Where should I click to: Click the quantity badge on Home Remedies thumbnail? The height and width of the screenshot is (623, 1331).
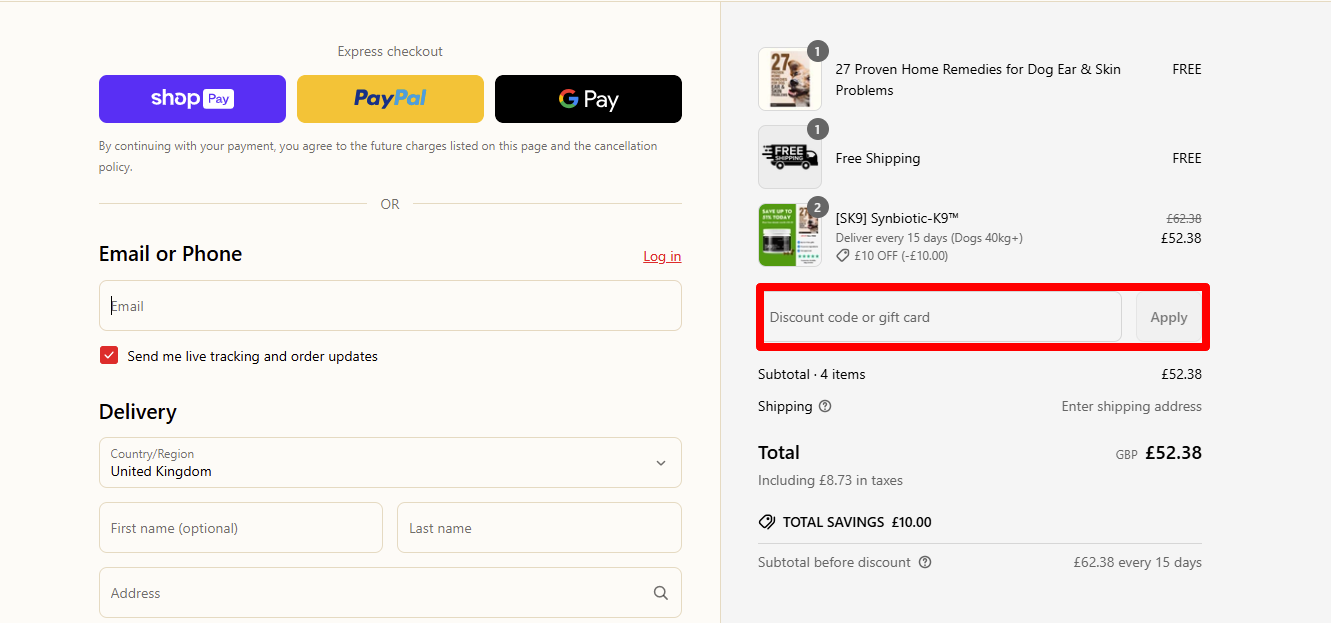tap(818, 51)
